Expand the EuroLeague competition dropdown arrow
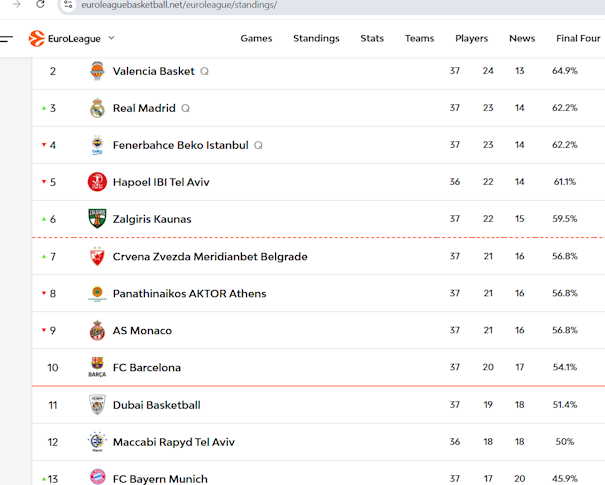 coord(111,38)
